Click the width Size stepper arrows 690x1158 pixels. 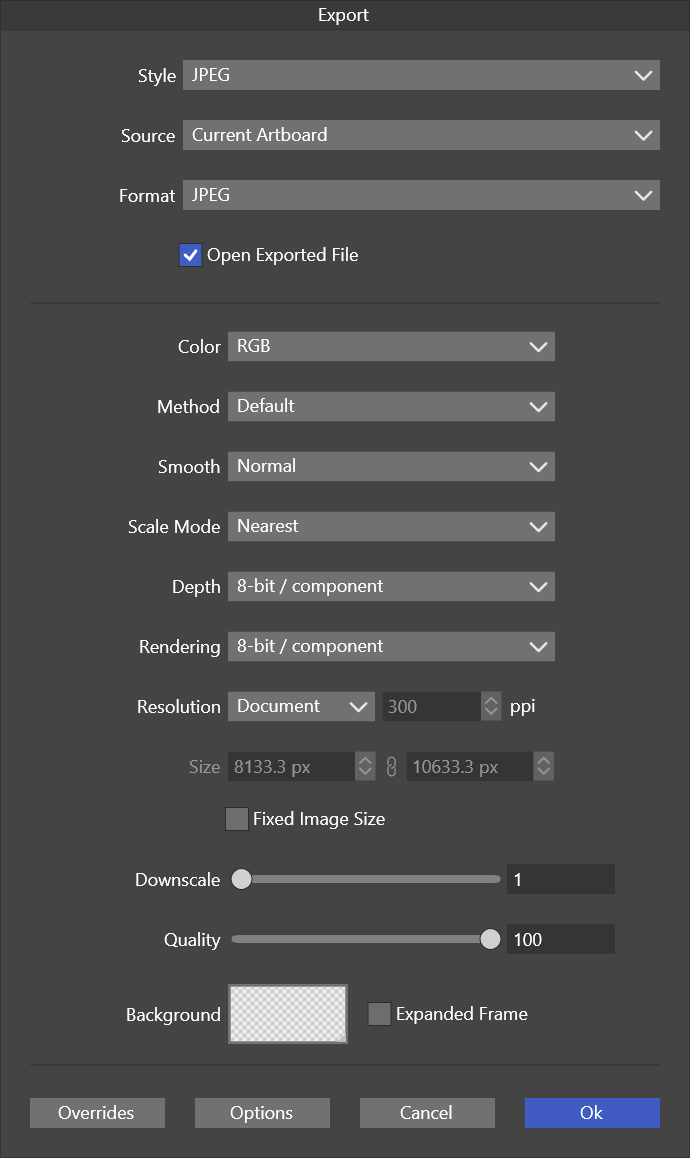tap(365, 766)
